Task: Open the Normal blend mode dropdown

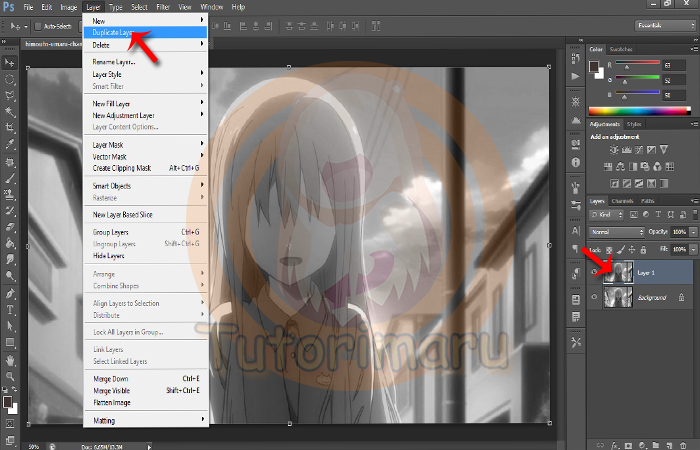Action: [x=617, y=232]
